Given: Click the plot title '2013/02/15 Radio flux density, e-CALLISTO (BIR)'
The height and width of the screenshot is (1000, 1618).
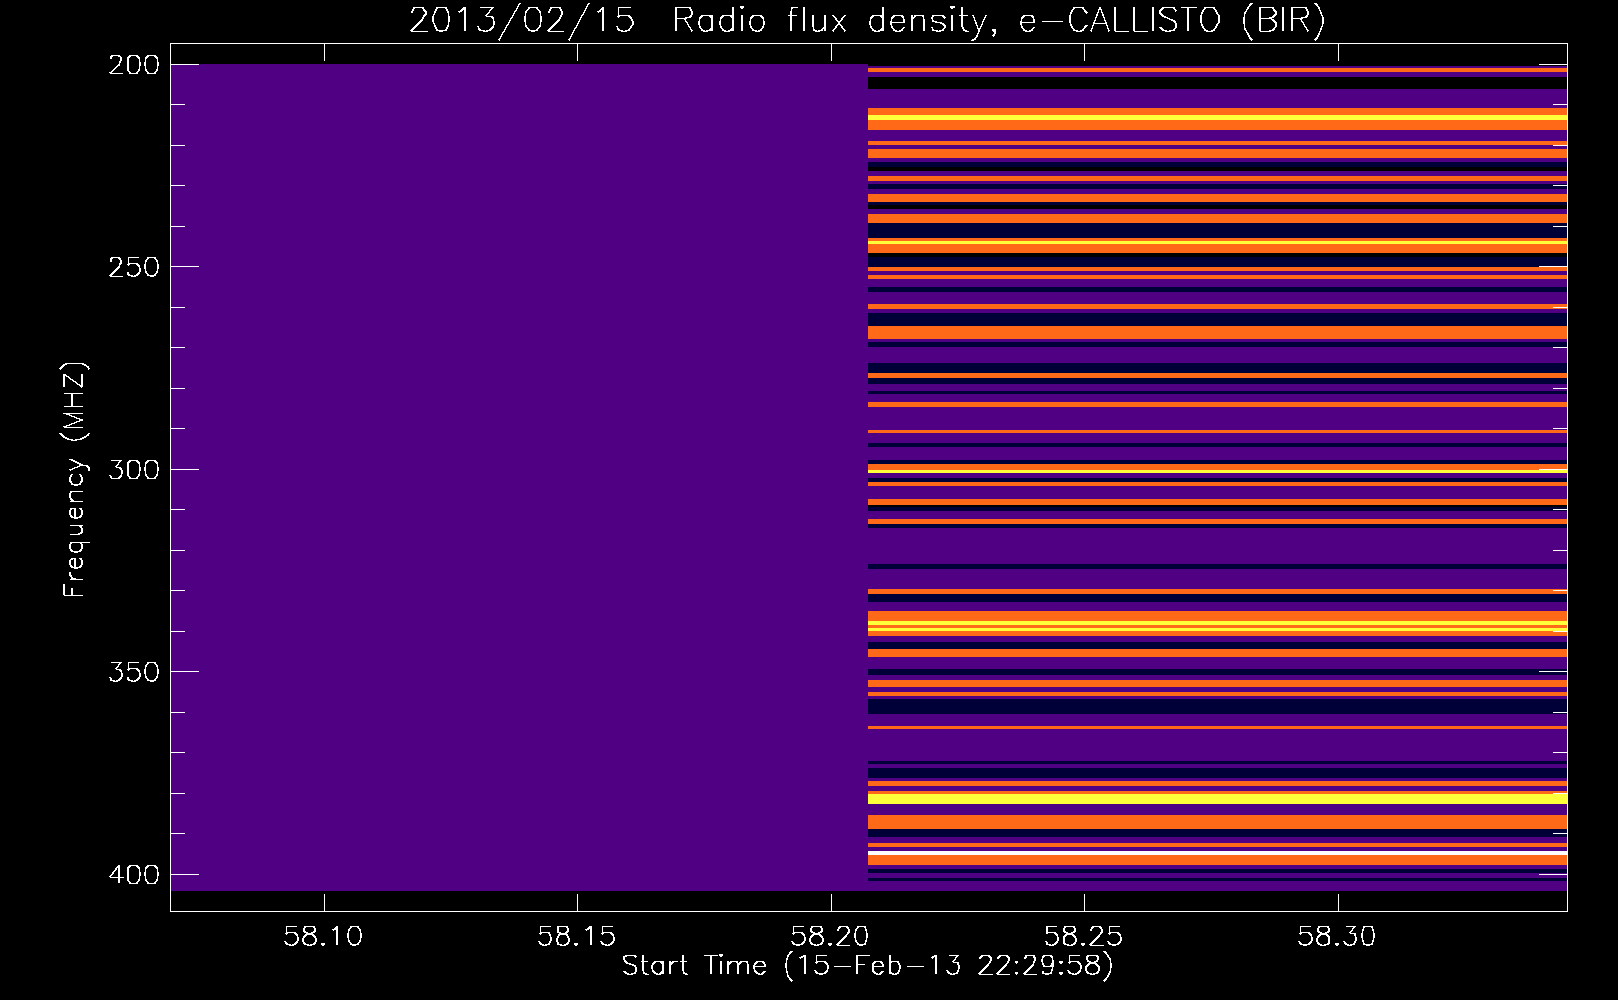Looking at the screenshot, I should 867,21.
